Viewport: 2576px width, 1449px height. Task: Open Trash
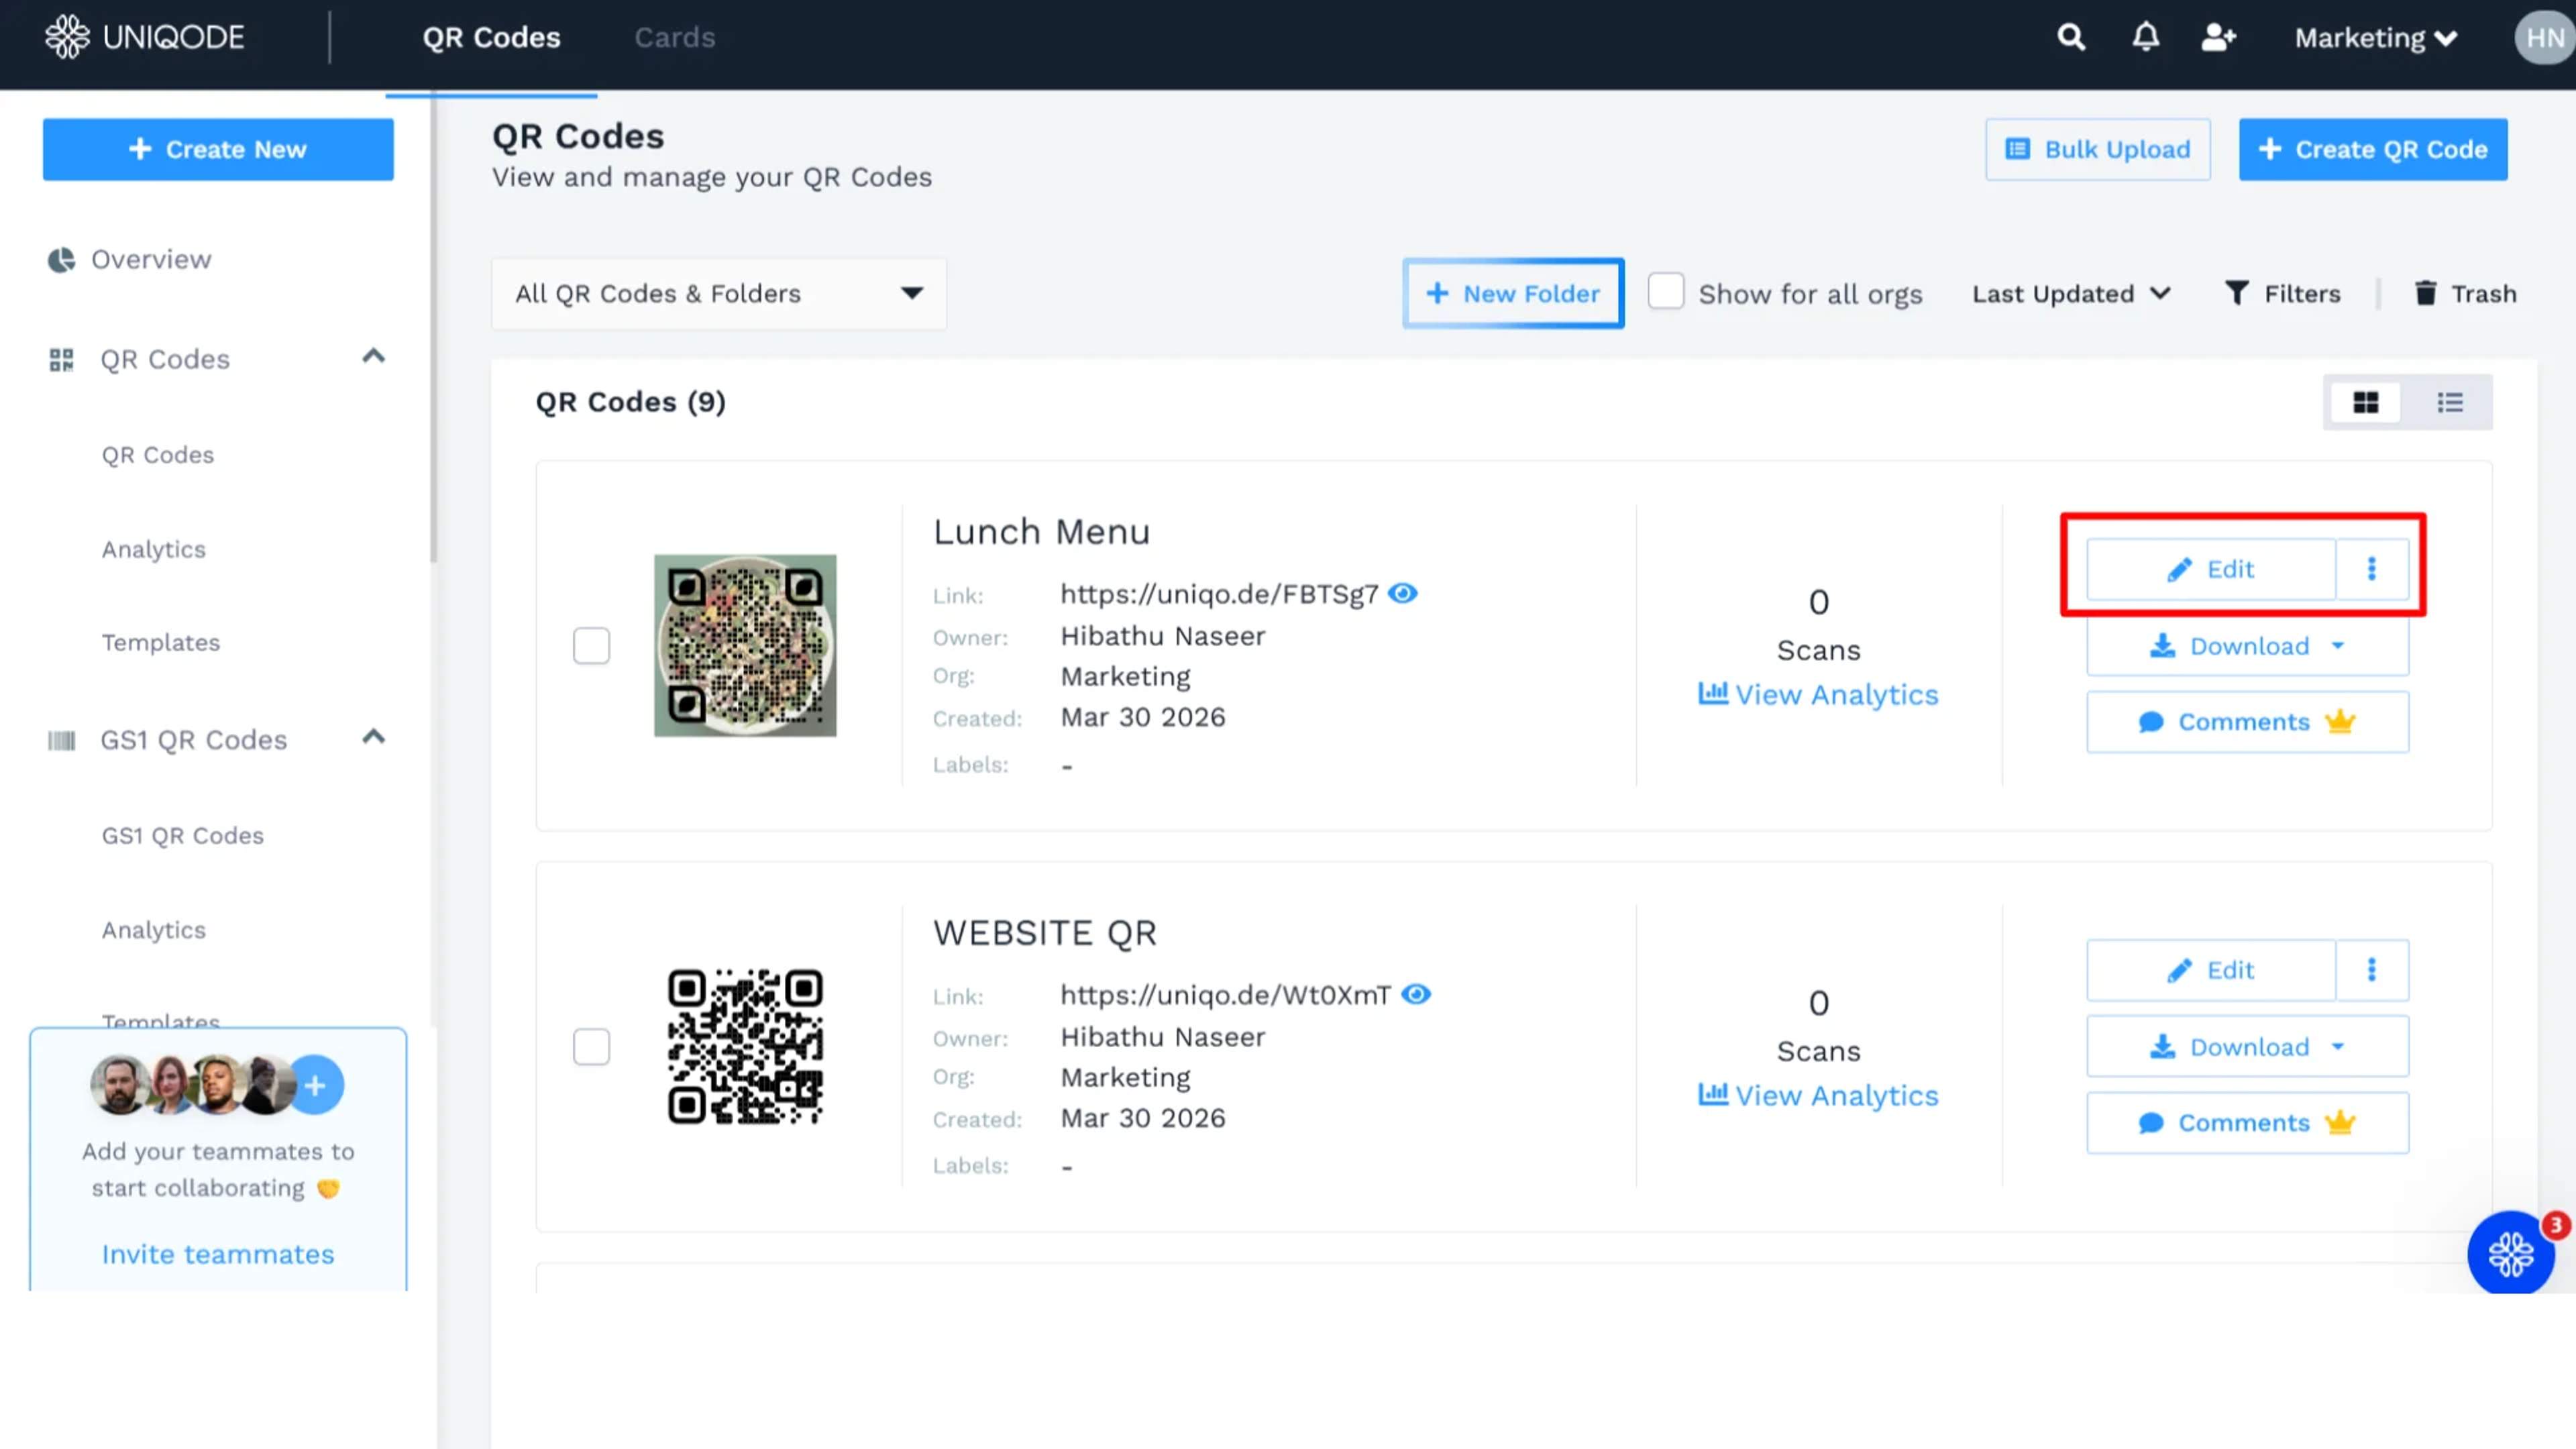coord(2465,294)
